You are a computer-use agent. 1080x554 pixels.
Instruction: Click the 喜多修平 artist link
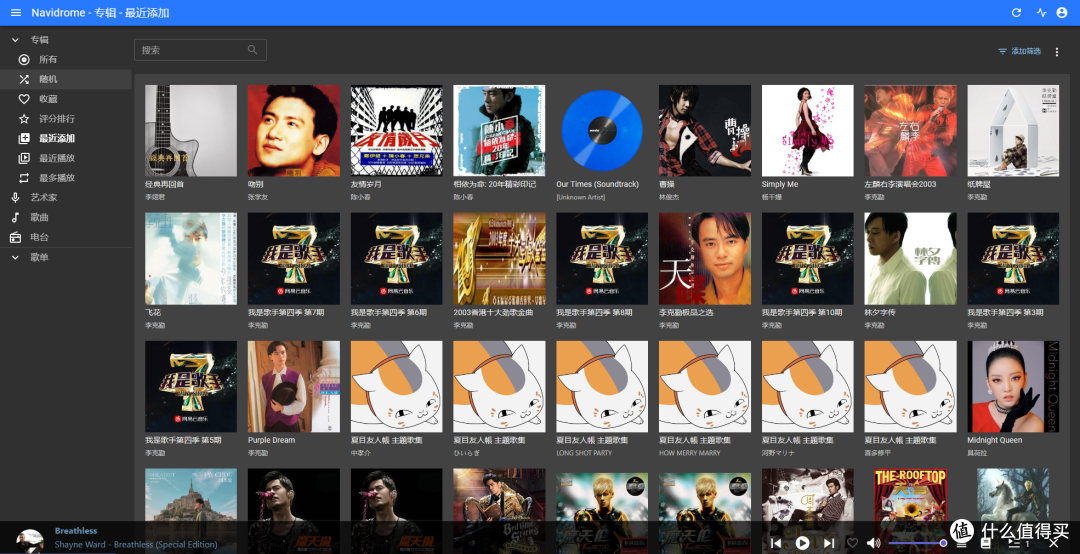pos(878,453)
